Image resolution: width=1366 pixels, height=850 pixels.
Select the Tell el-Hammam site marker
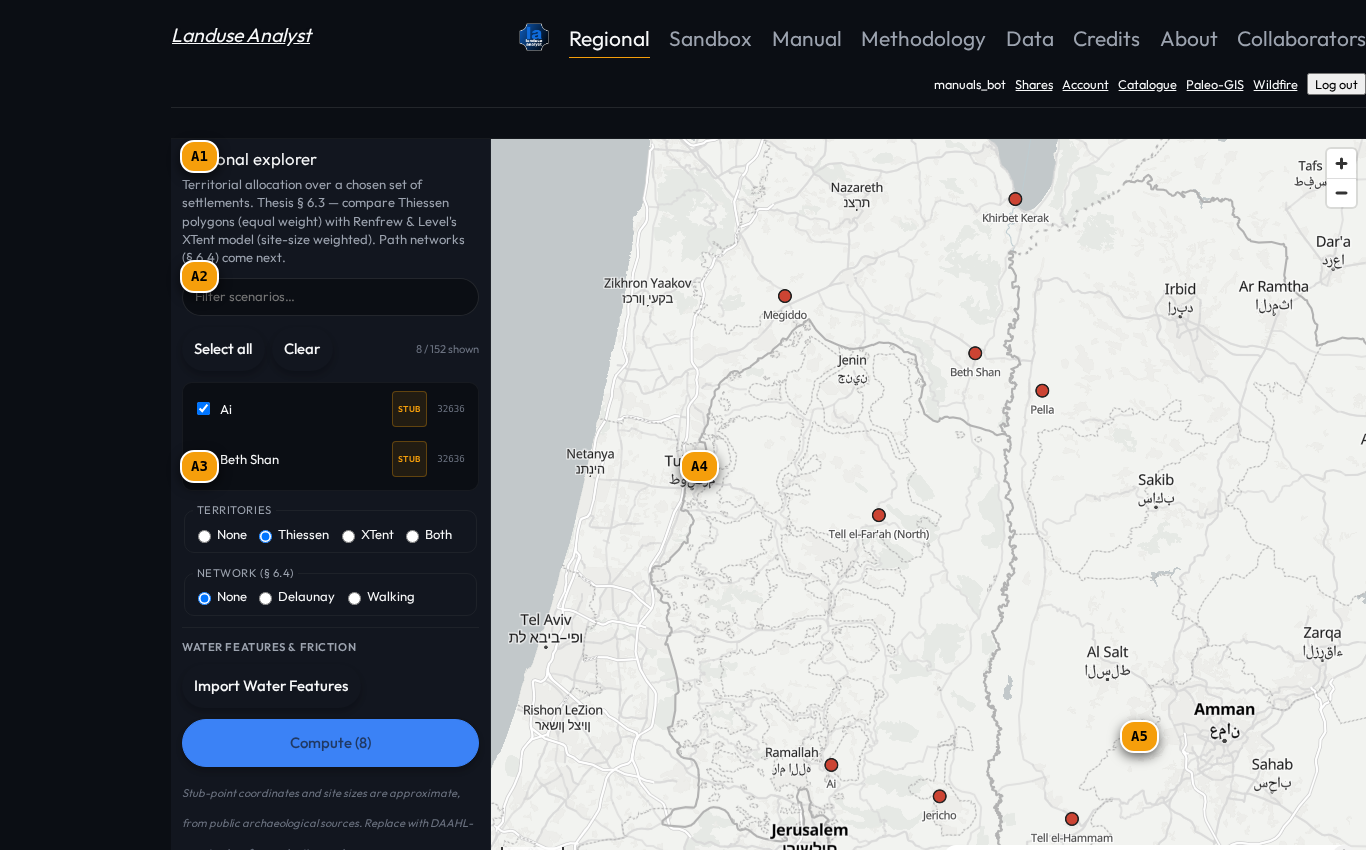pos(1072,819)
